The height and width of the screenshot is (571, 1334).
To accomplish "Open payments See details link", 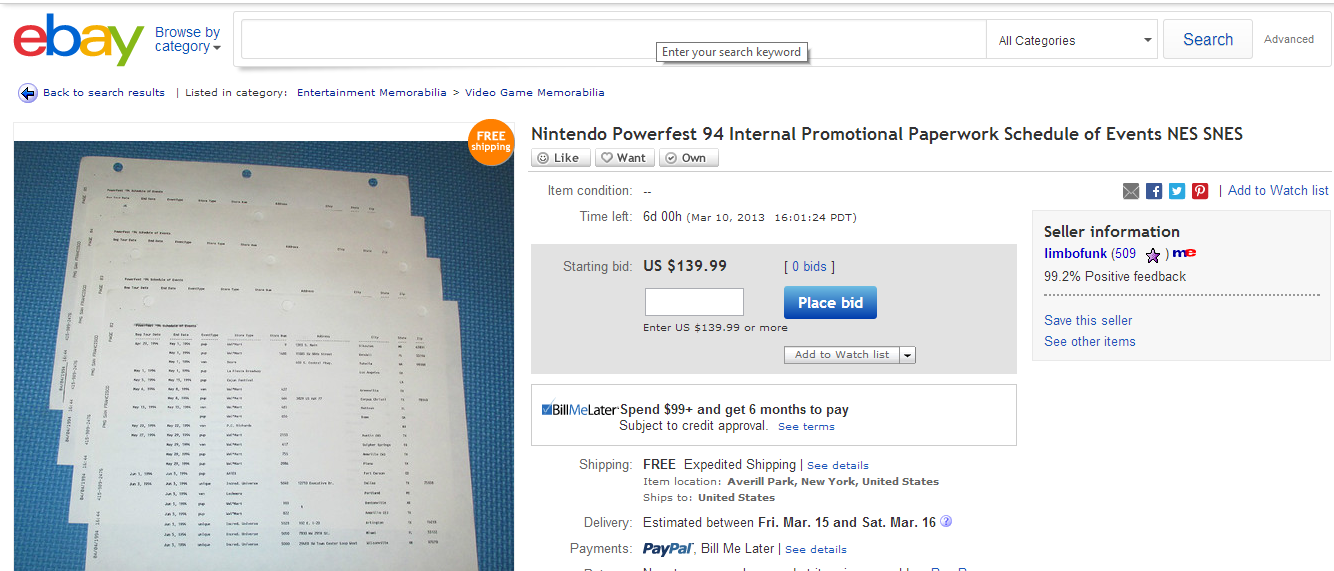I will (816, 550).
